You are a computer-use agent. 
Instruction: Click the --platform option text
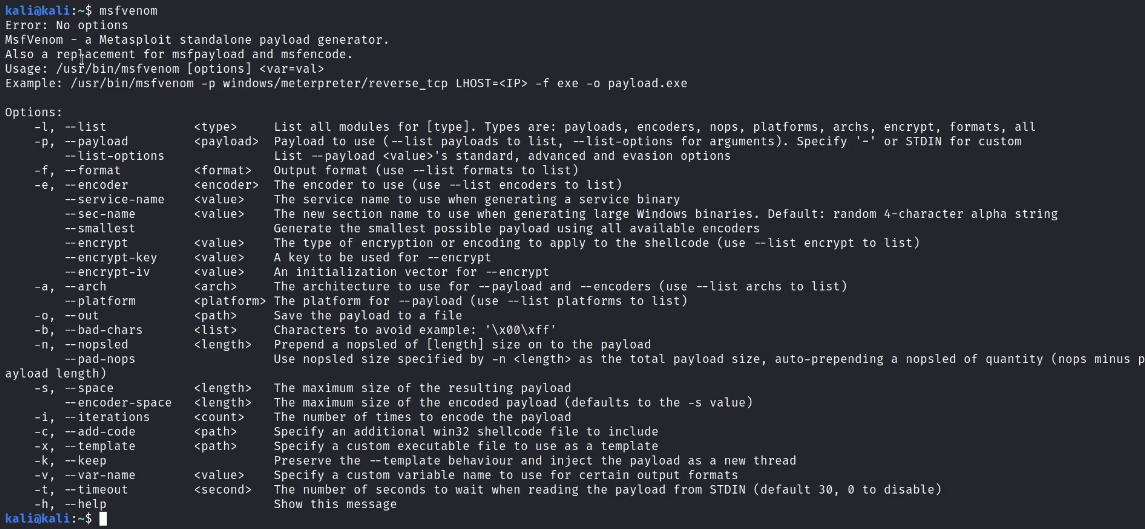[99, 301]
